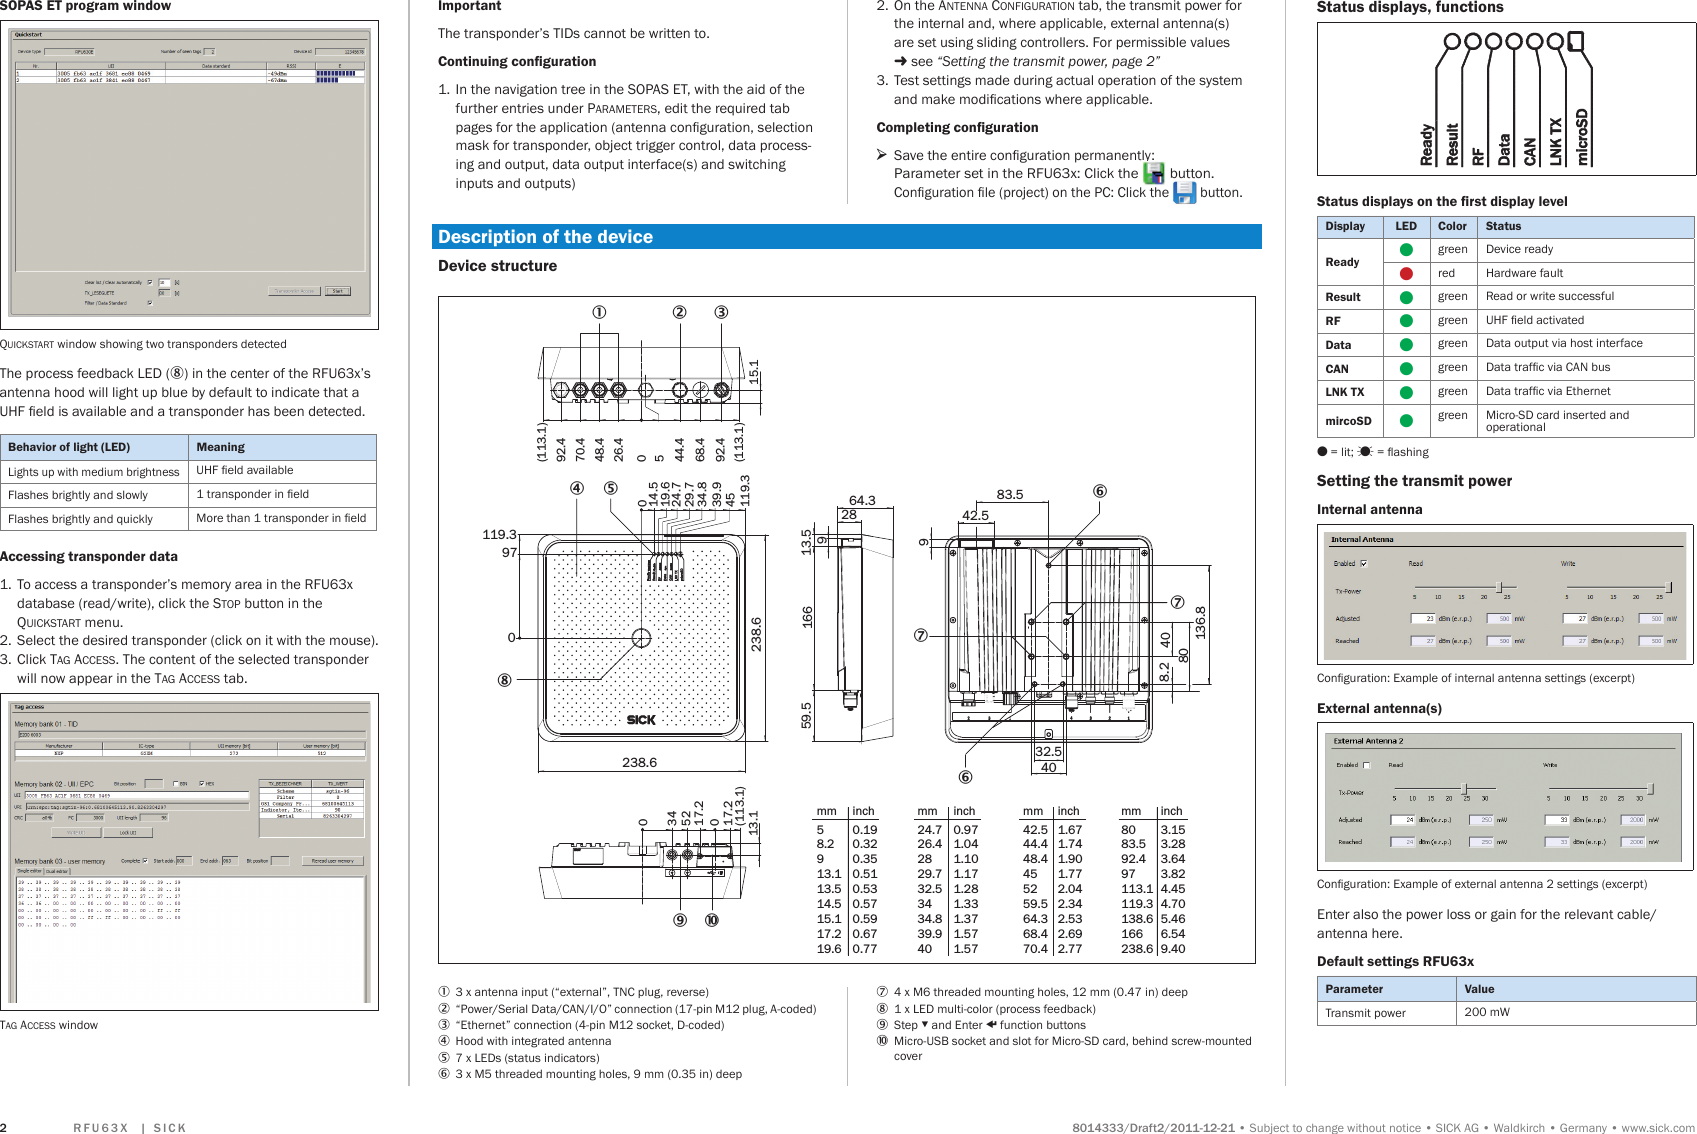Click the 'UHF field available' table cell

pos(282,471)
